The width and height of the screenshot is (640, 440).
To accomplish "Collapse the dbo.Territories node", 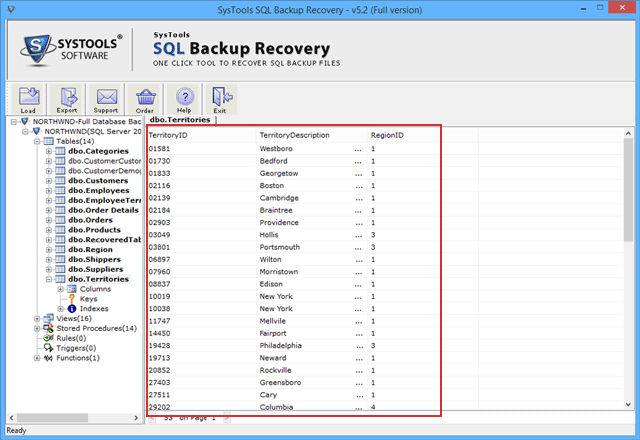I will pos(49,279).
